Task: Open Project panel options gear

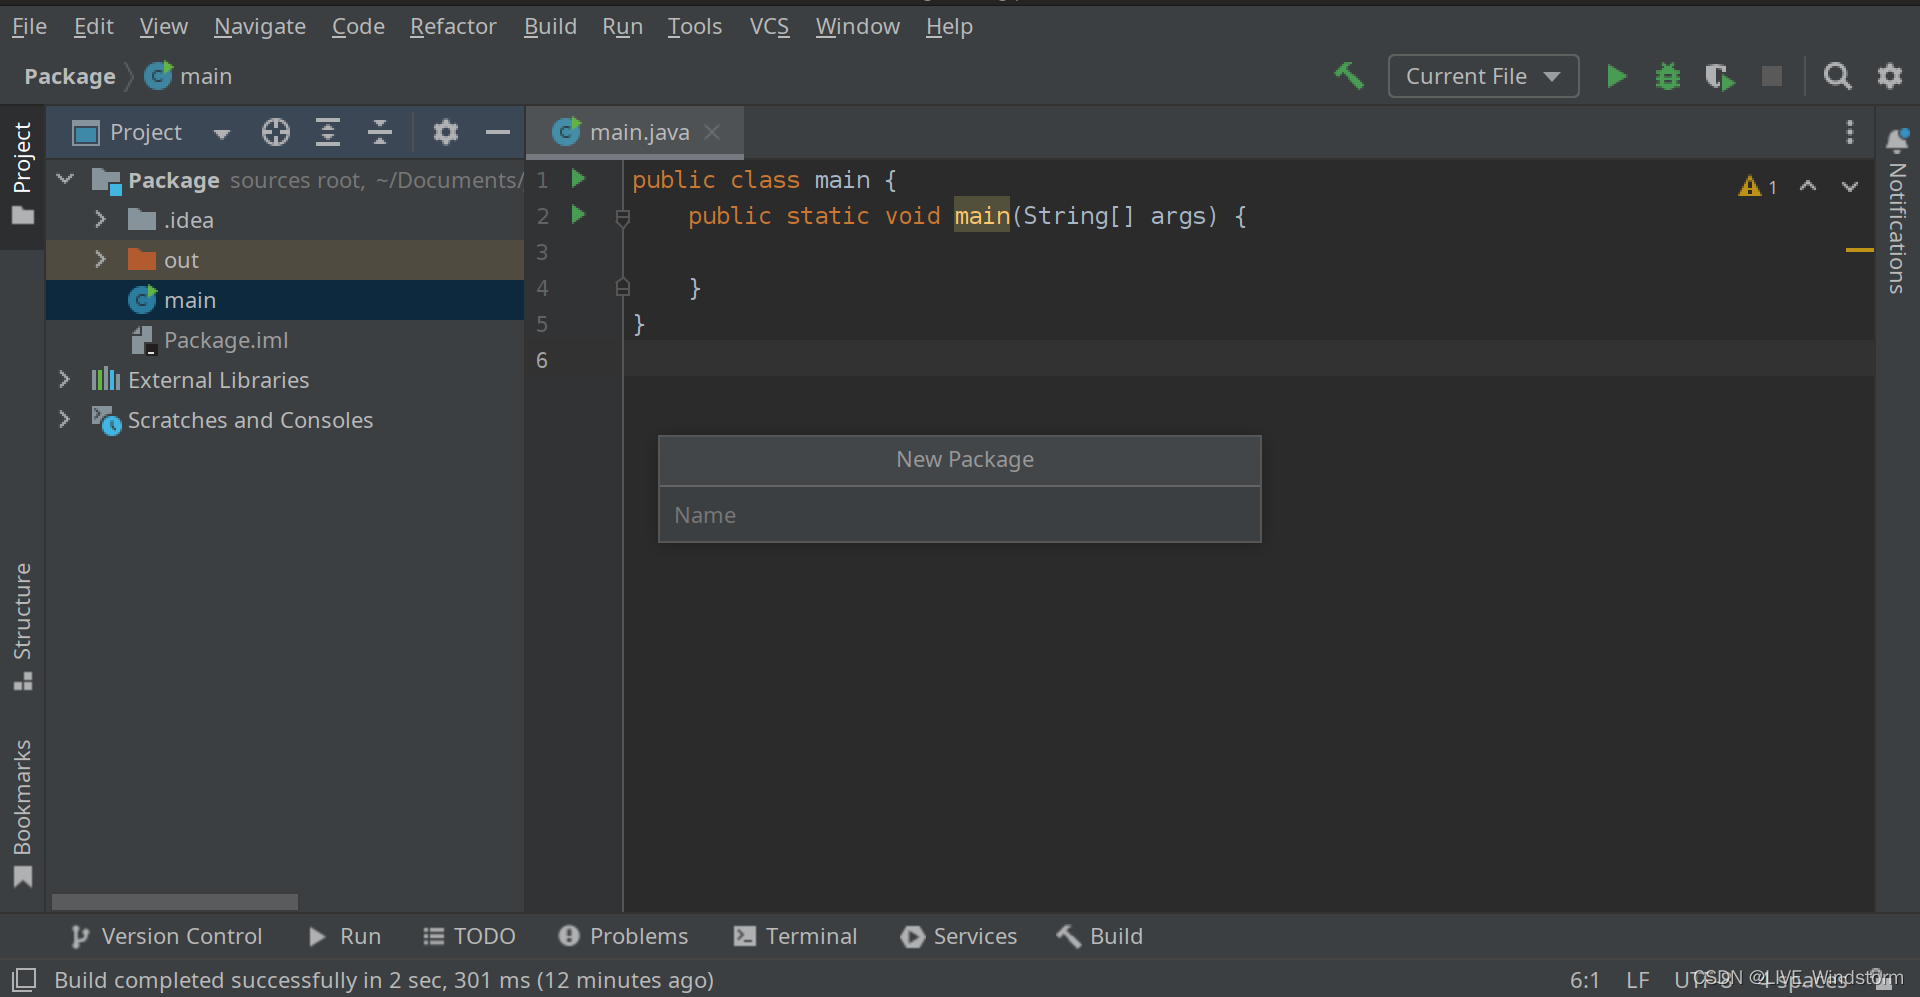Action: pos(446,132)
